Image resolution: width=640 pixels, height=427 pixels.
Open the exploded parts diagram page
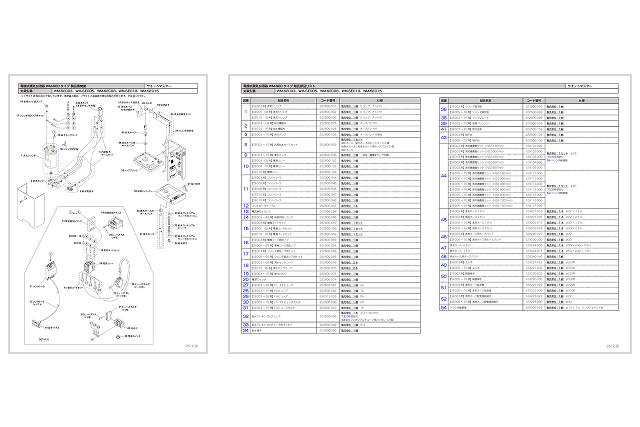click(x=108, y=214)
